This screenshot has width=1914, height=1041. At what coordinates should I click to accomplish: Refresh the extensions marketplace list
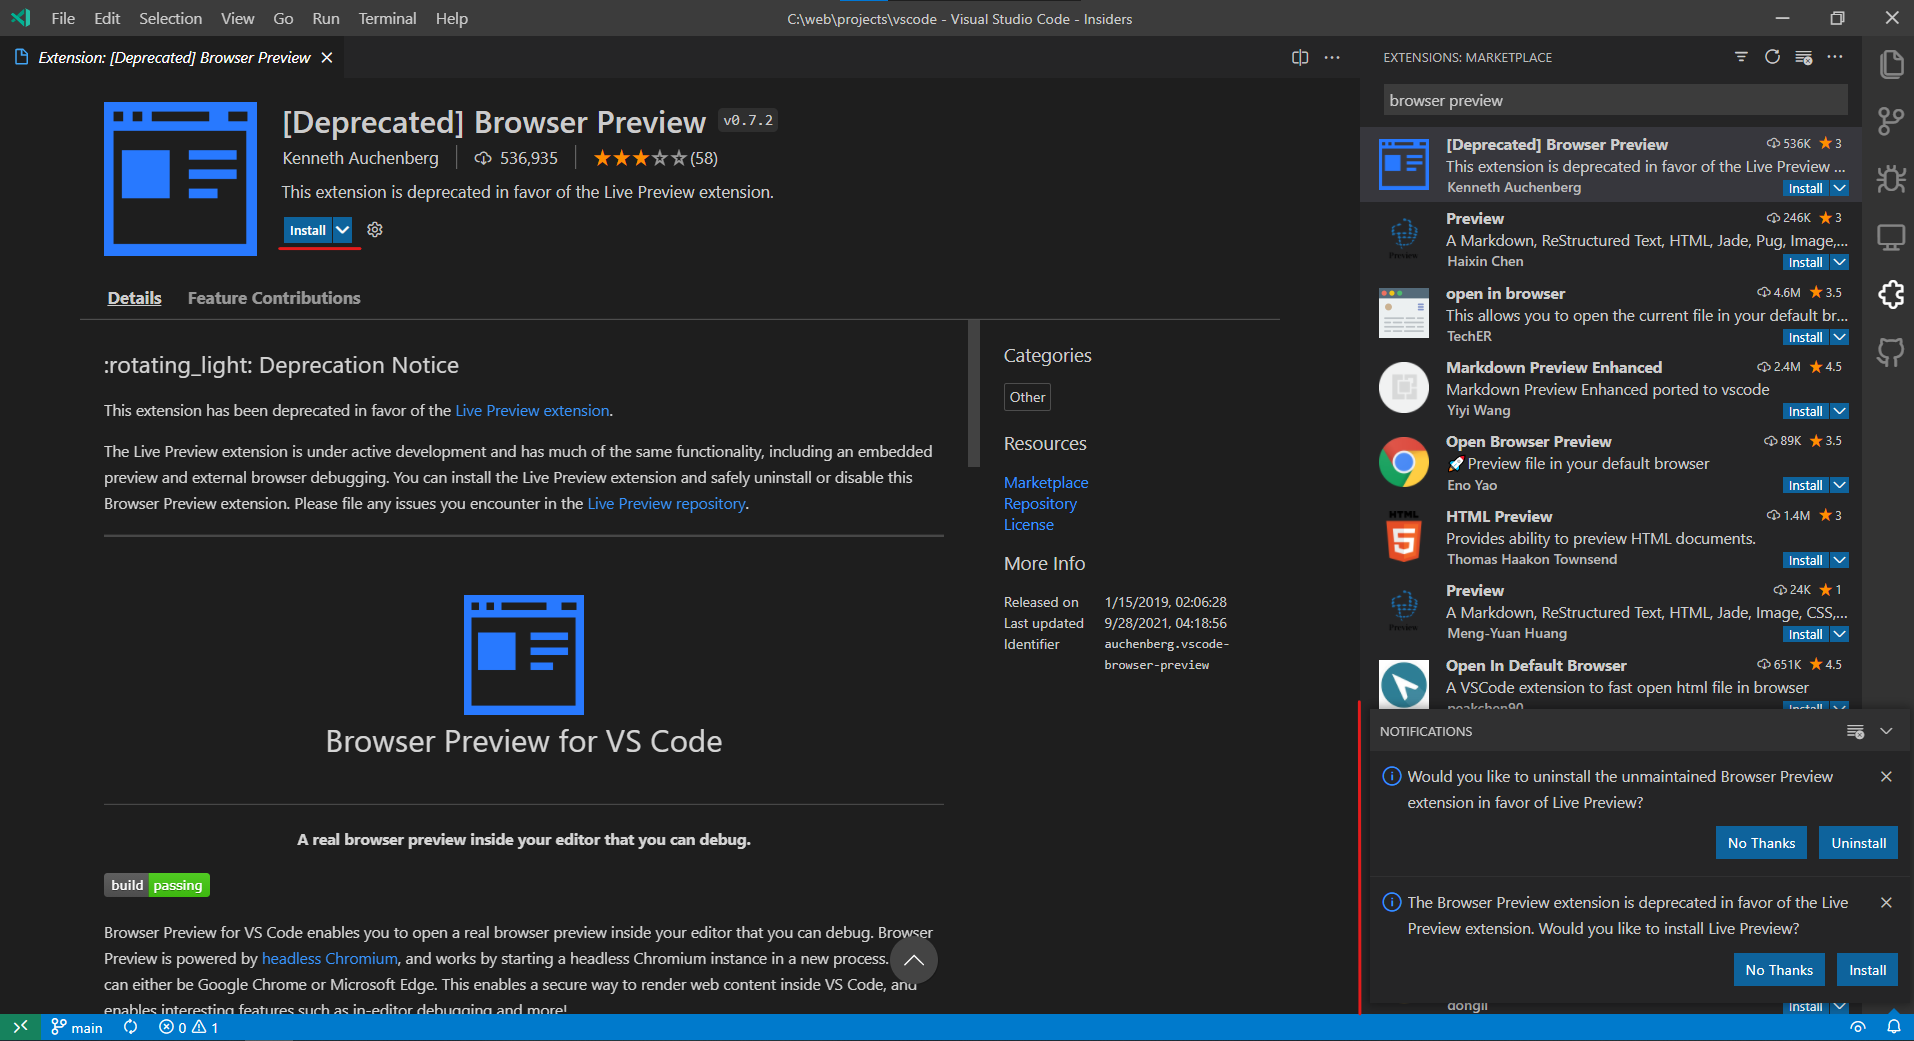[1773, 57]
